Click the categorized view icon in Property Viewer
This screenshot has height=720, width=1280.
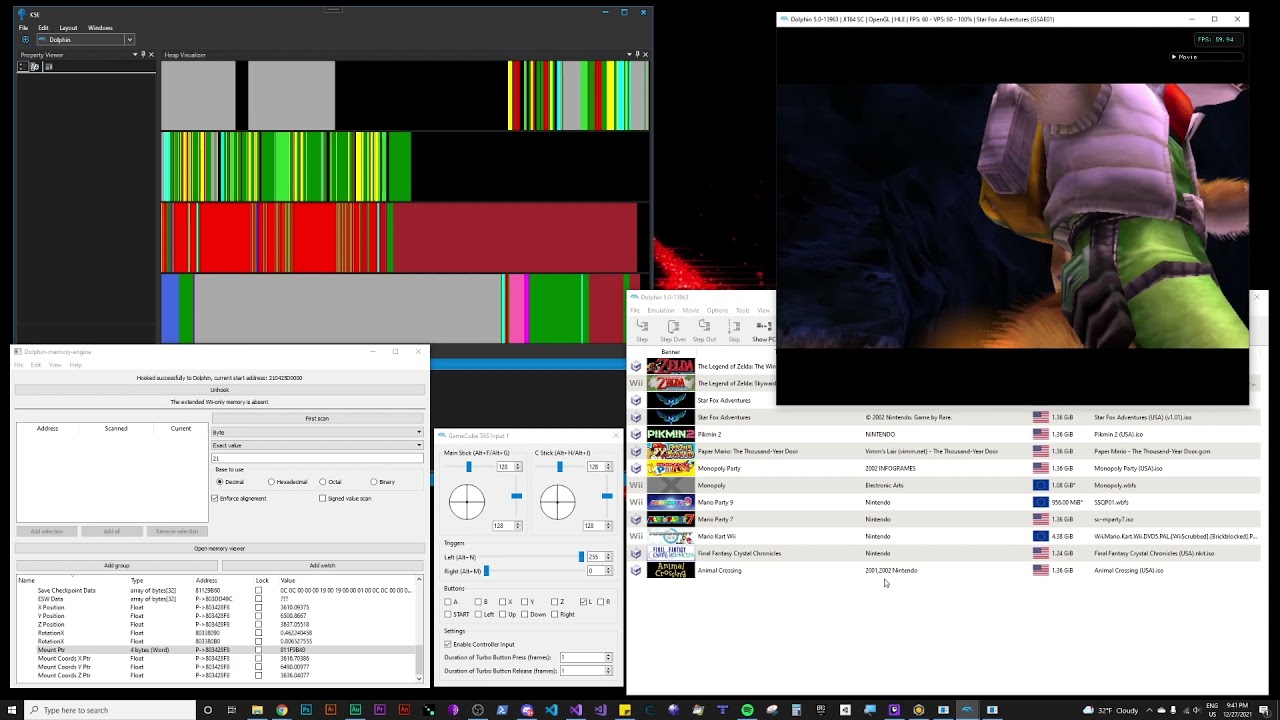click(x=23, y=67)
